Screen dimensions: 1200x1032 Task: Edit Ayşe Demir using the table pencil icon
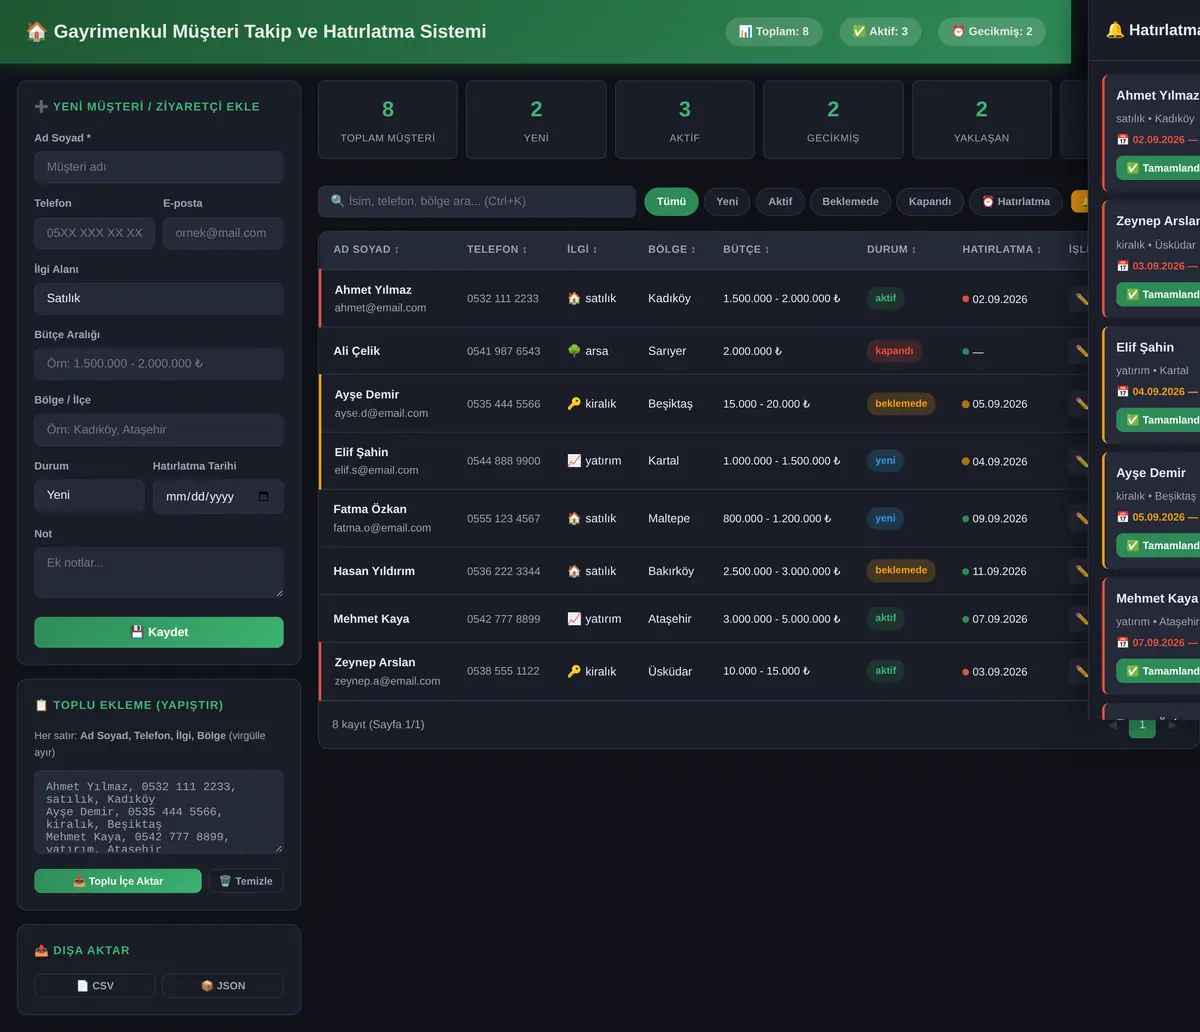[1081, 404]
